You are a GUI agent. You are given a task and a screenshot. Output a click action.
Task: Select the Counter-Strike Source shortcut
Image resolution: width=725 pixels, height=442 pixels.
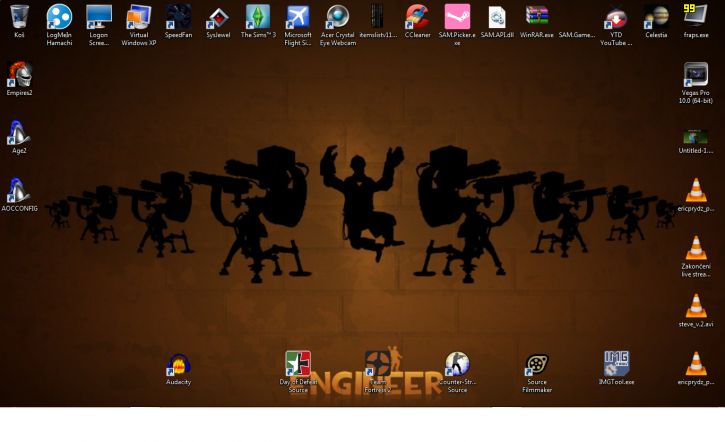pyautogui.click(x=457, y=363)
